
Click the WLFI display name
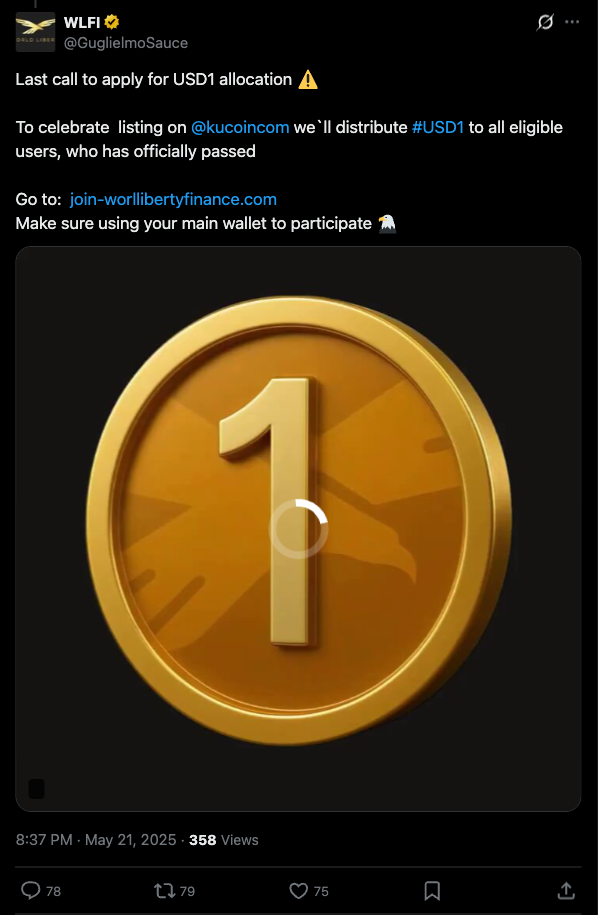click(x=82, y=23)
